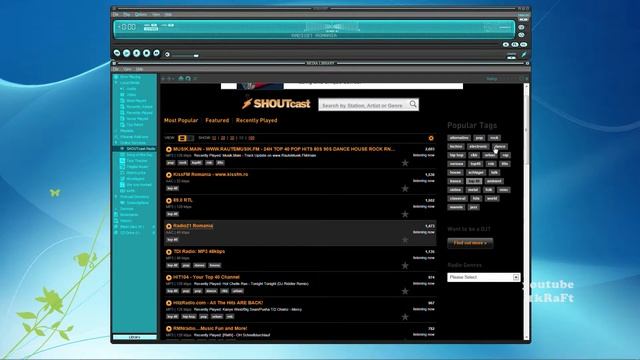Screen dimensions: 640x360
Task: Open the Most Popular tab
Action: 181,120
